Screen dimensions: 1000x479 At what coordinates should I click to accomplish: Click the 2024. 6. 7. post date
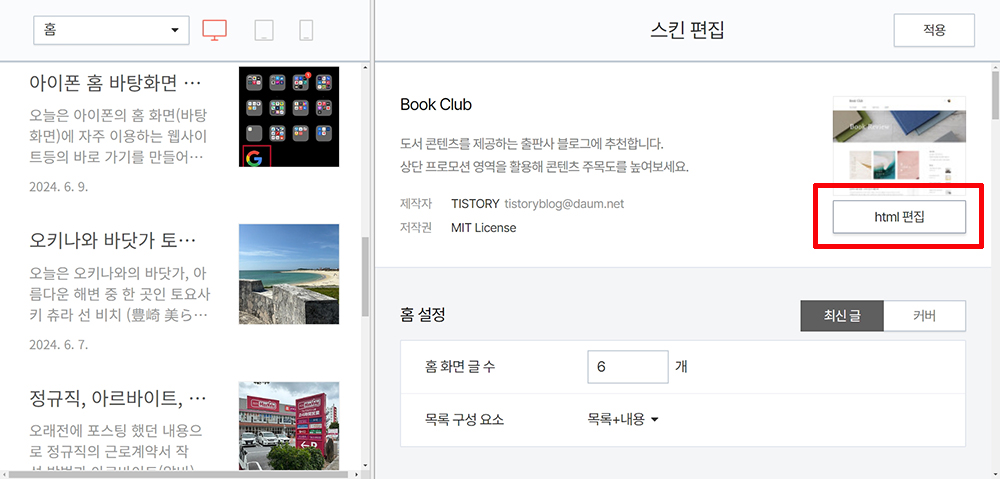pos(59,345)
